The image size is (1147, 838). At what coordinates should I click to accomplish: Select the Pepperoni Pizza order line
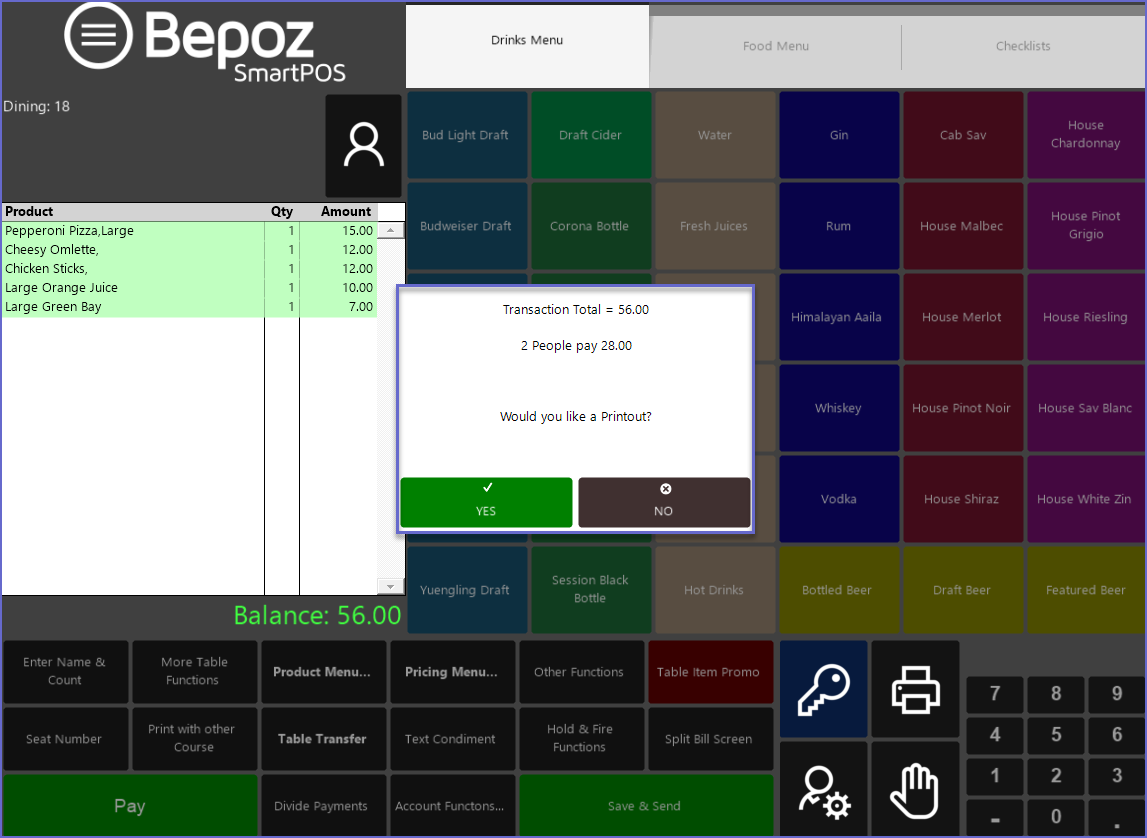[133, 231]
